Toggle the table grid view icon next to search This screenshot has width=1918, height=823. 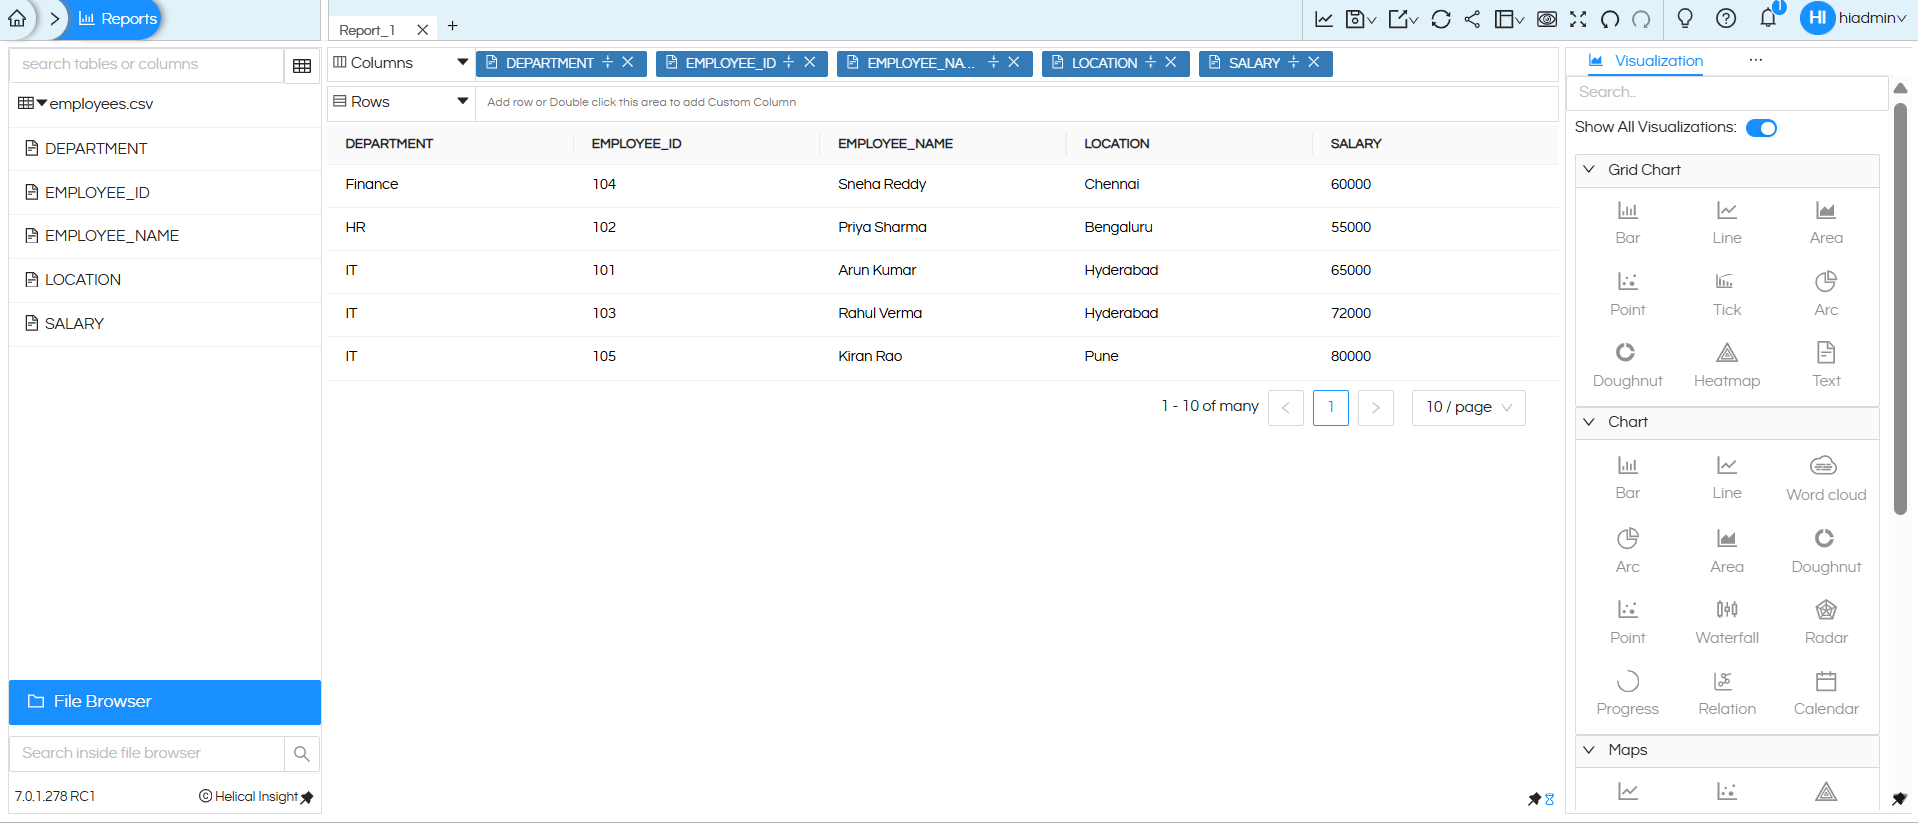[x=302, y=66]
